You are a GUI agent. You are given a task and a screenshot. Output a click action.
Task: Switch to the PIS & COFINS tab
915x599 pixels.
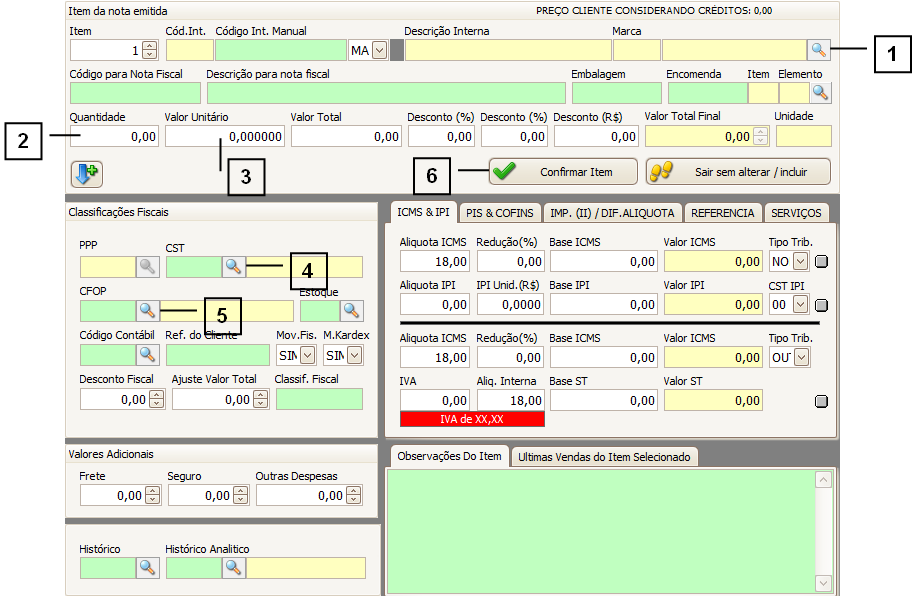(500, 213)
